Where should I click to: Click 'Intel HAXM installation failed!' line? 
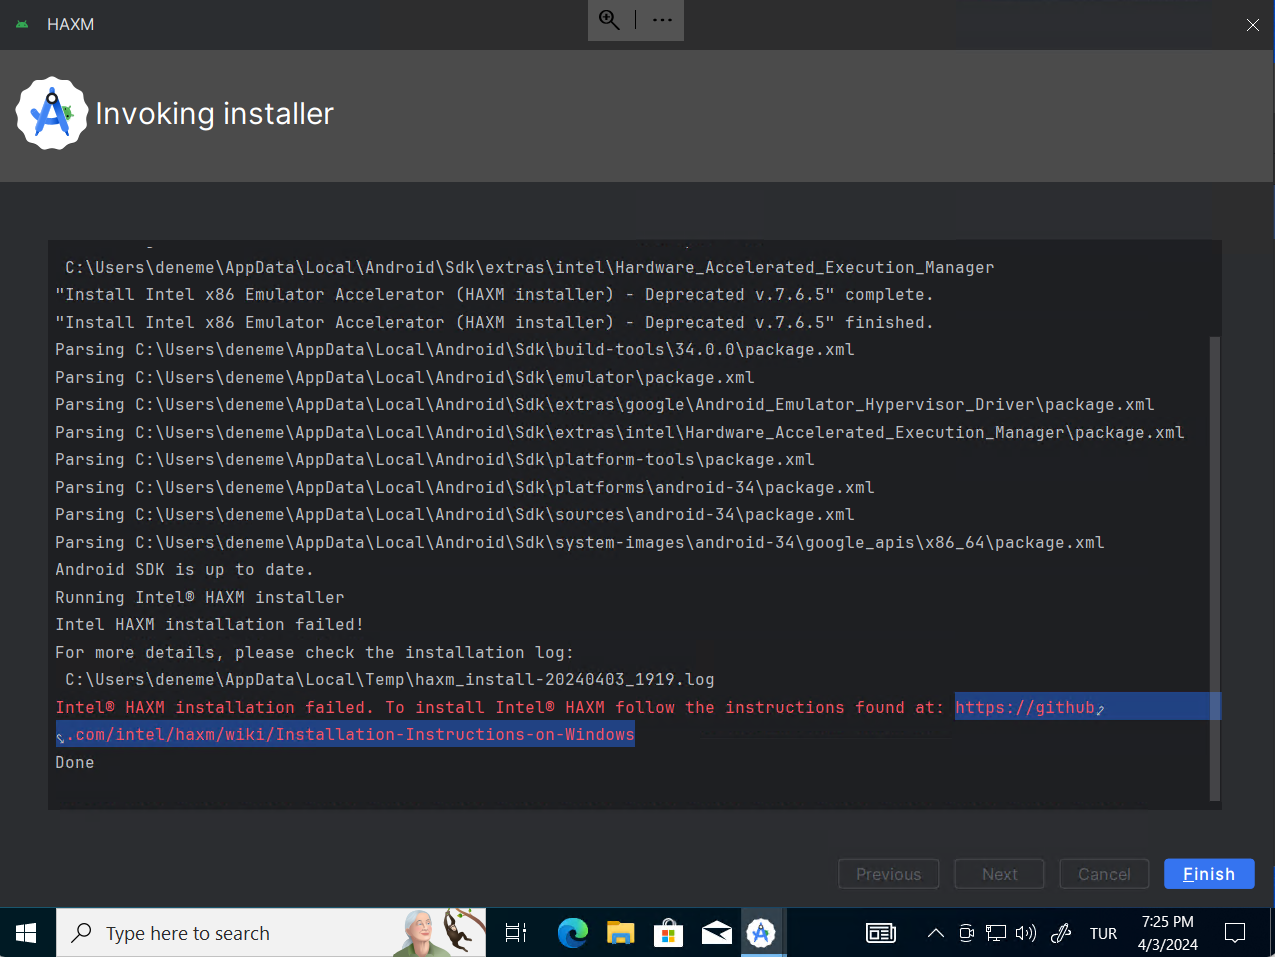click(210, 624)
